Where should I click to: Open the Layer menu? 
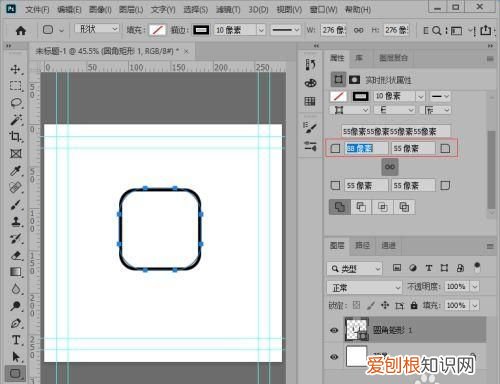[x=131, y=10]
